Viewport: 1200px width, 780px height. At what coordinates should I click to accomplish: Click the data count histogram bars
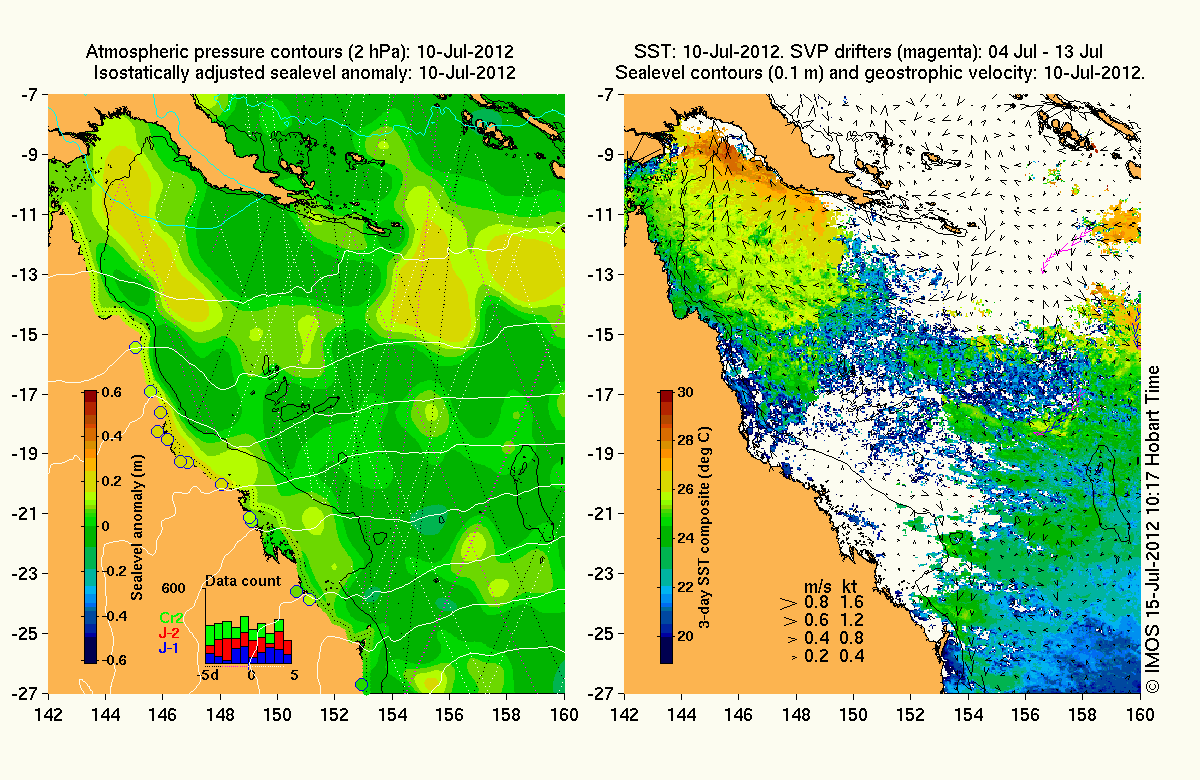coord(250,640)
